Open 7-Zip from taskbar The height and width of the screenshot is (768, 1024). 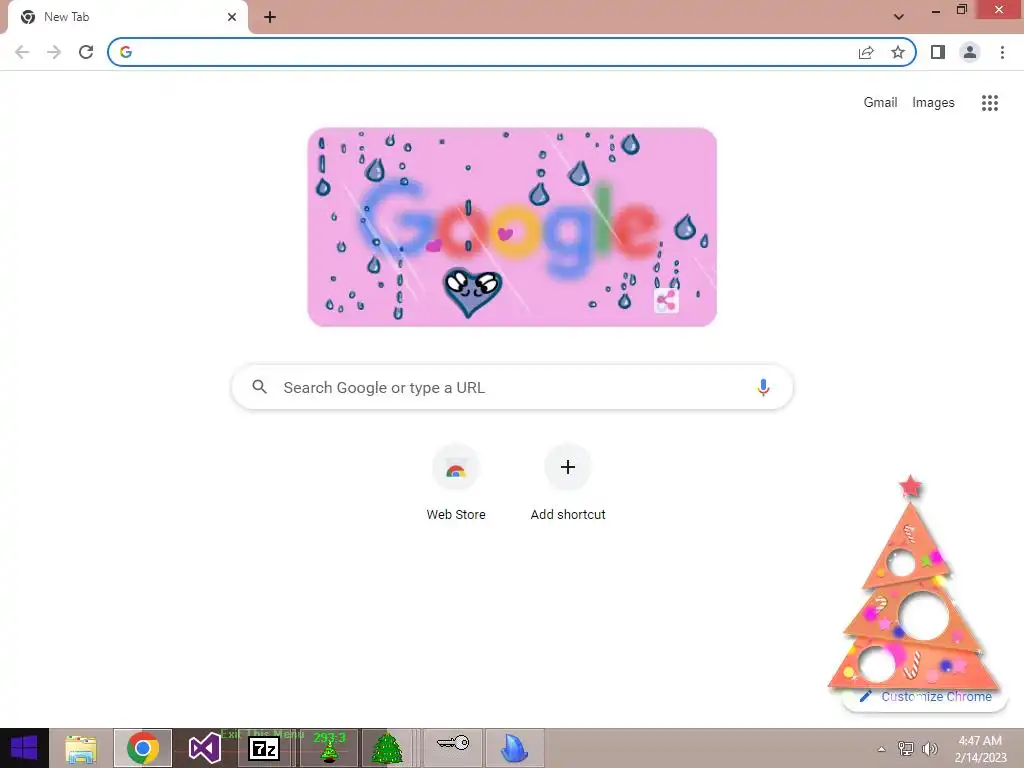tap(264, 748)
